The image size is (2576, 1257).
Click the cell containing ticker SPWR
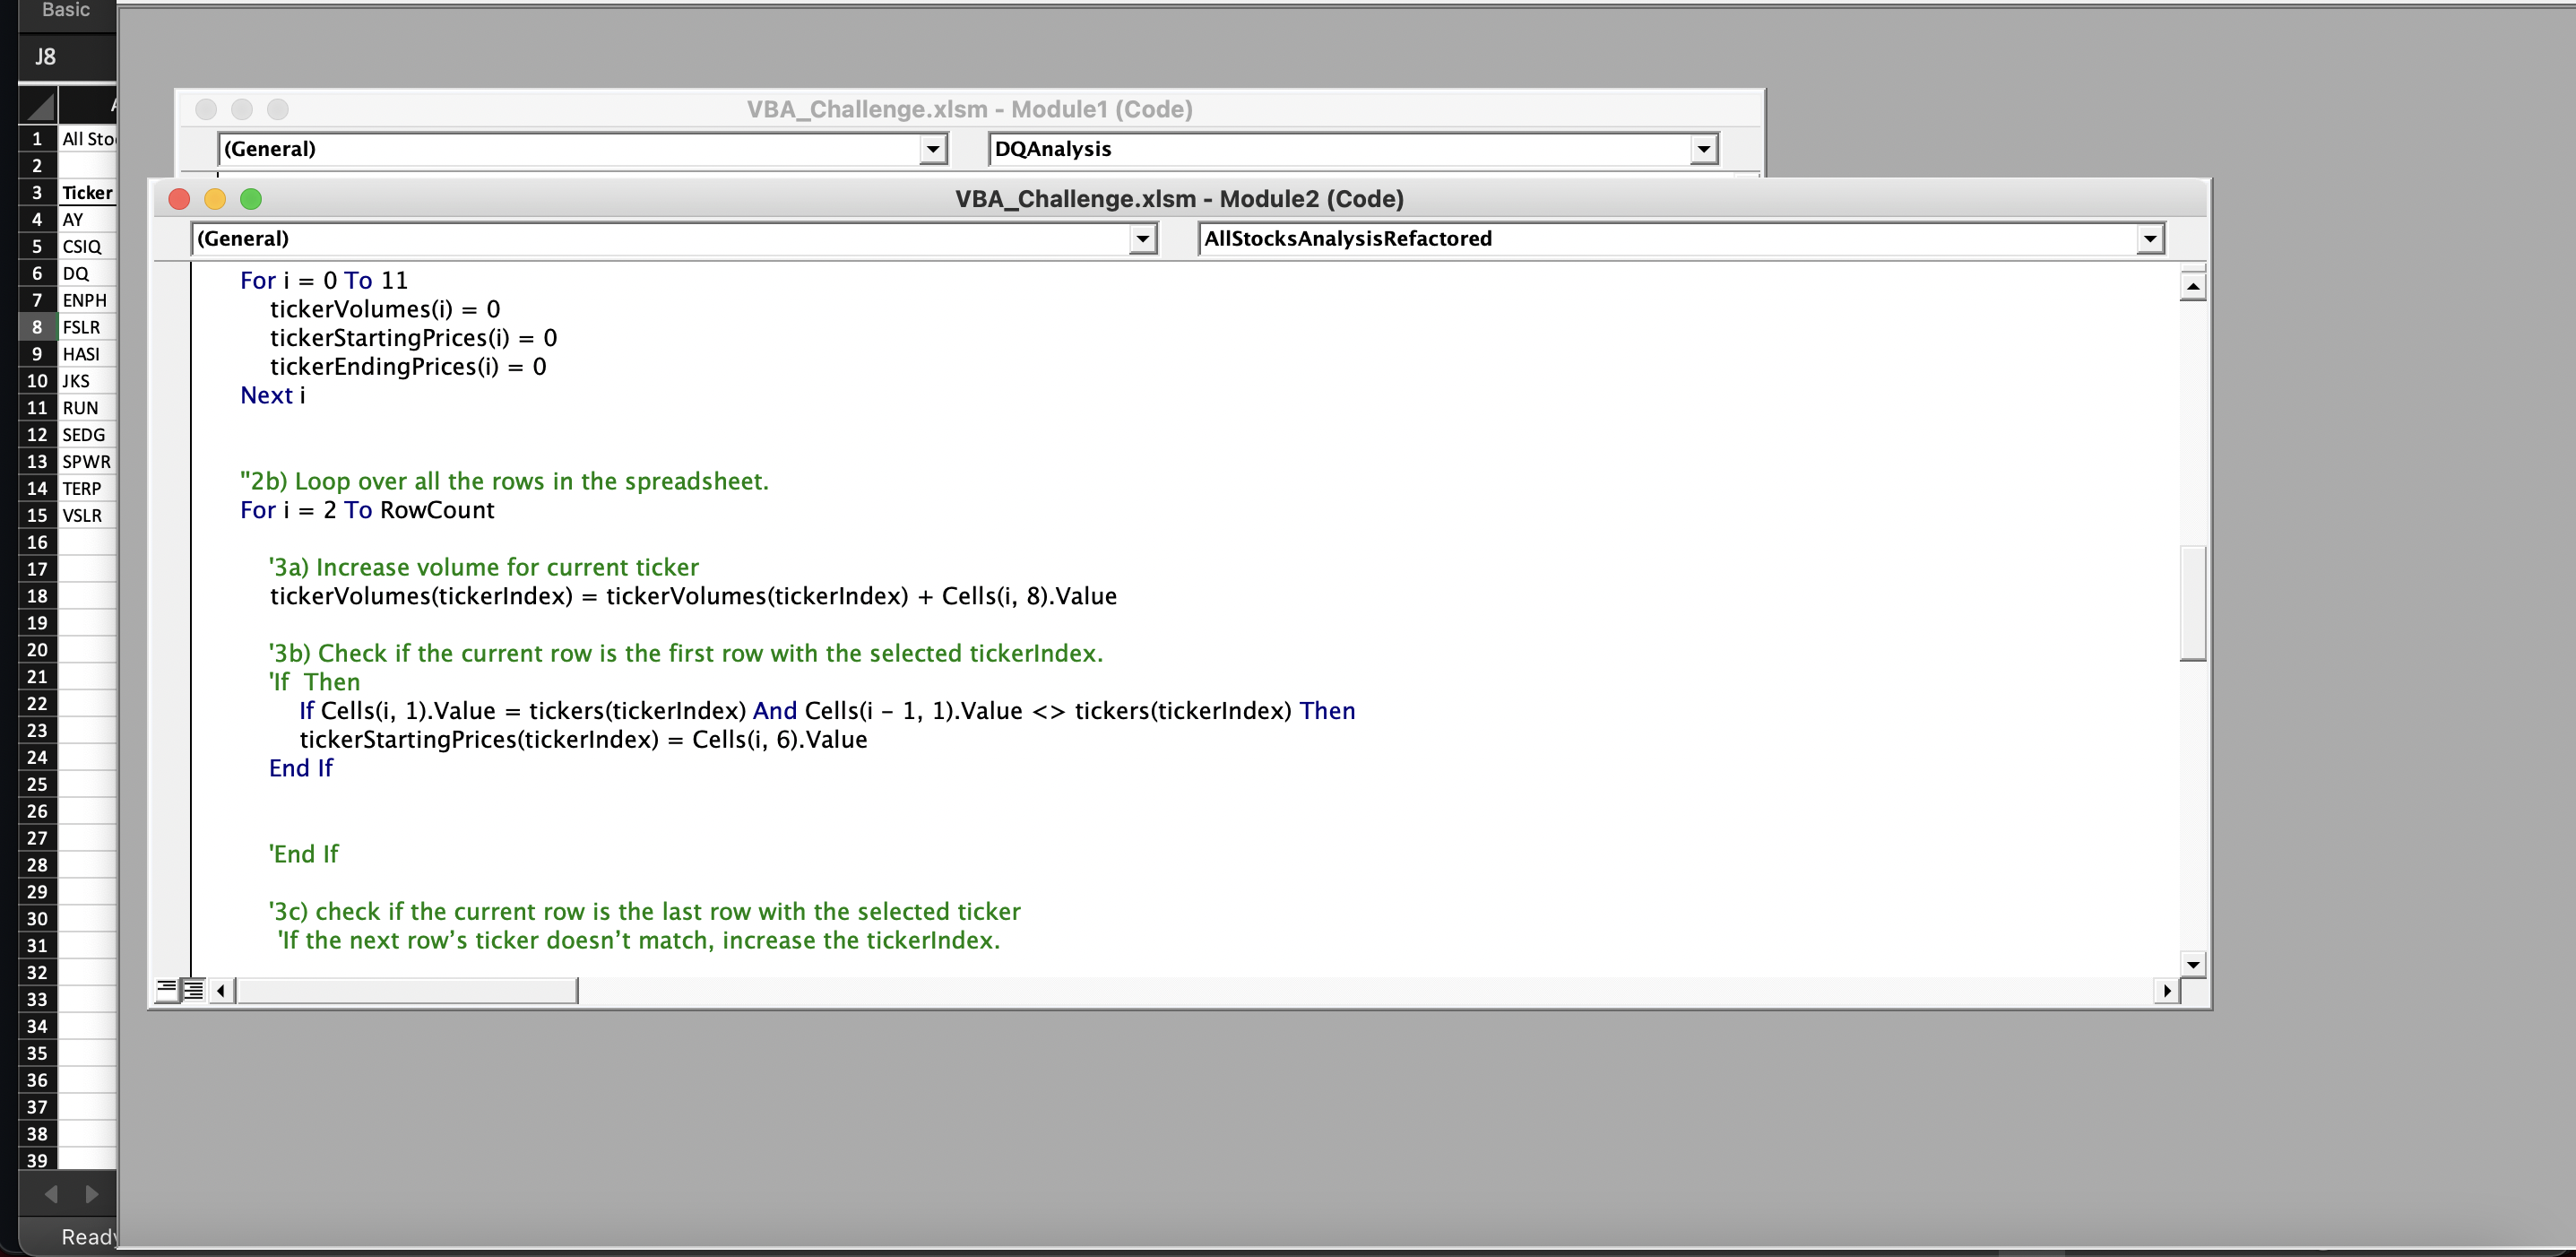click(x=87, y=461)
